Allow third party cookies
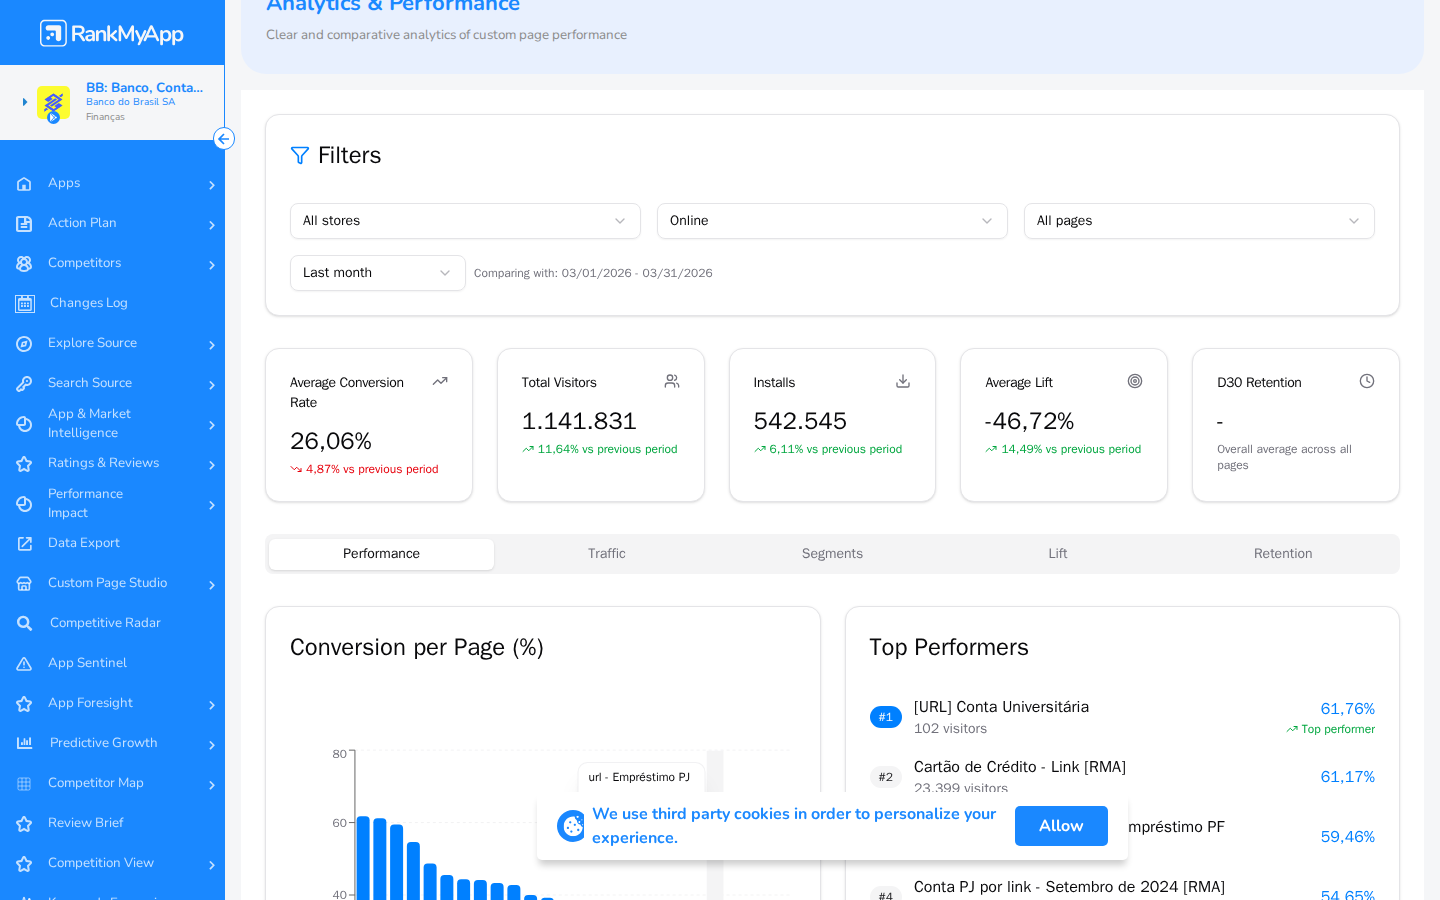Screen dimensions: 1440x900 coord(1061,826)
